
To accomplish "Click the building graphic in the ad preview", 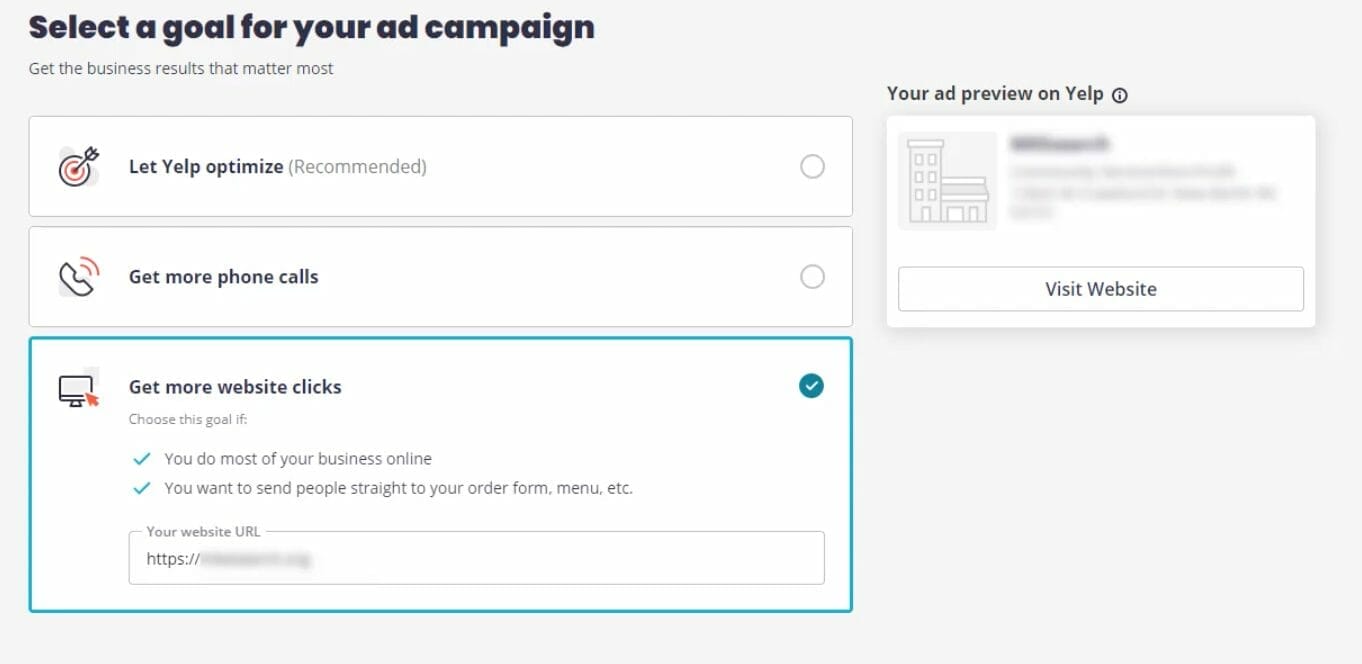I will tap(946, 180).
